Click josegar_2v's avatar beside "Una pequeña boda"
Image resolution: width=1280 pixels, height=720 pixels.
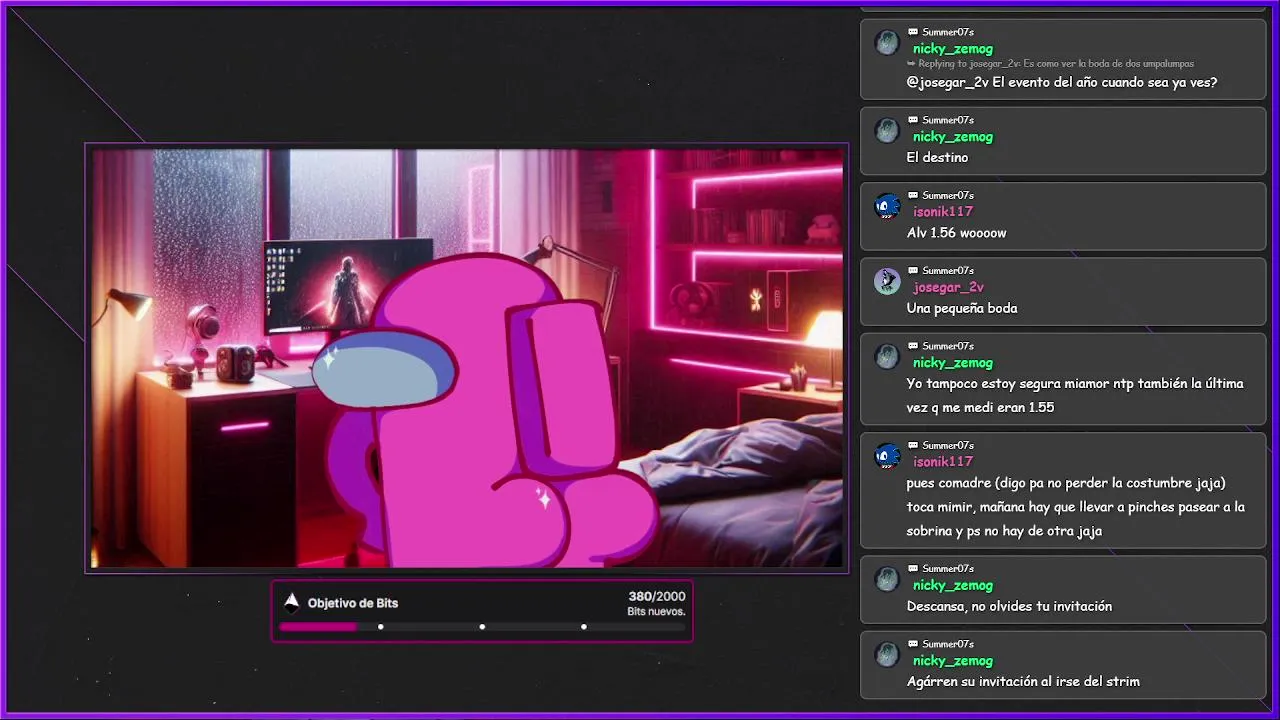click(887, 281)
